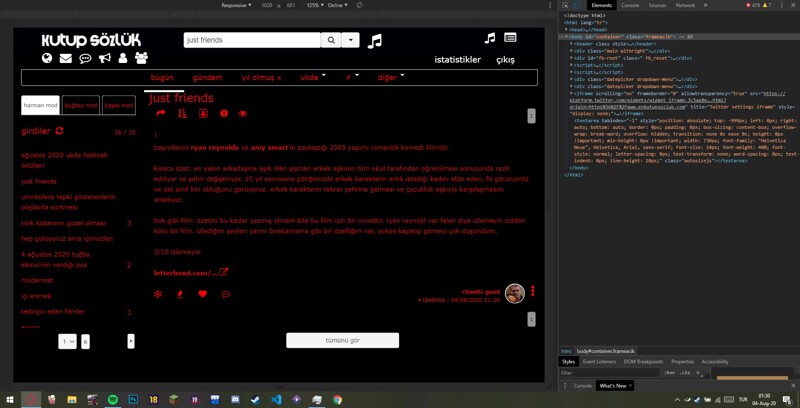This screenshot has width=800, height=408.
Task: Open the chat bubble icon in header
Action: [85, 58]
